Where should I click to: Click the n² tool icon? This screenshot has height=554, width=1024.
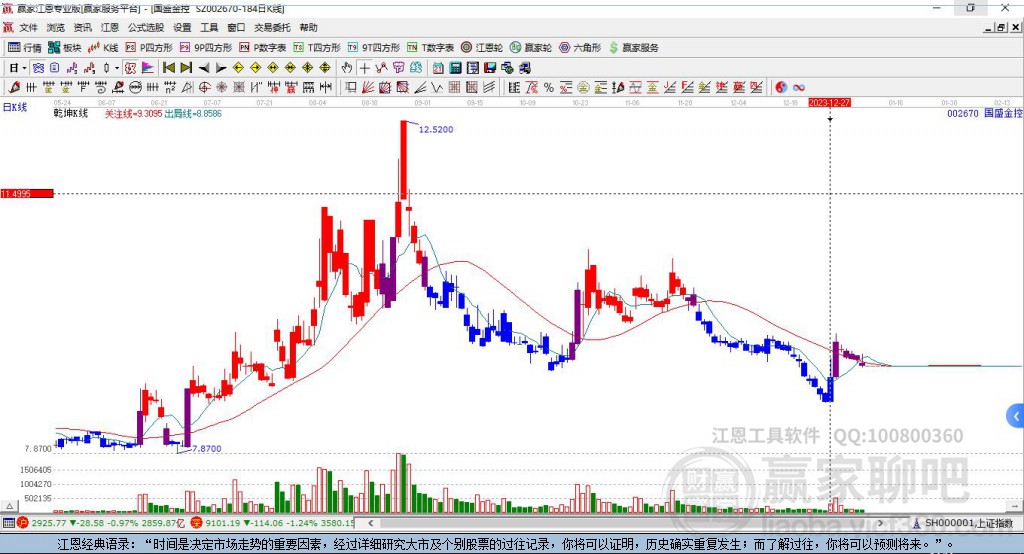pos(170,87)
